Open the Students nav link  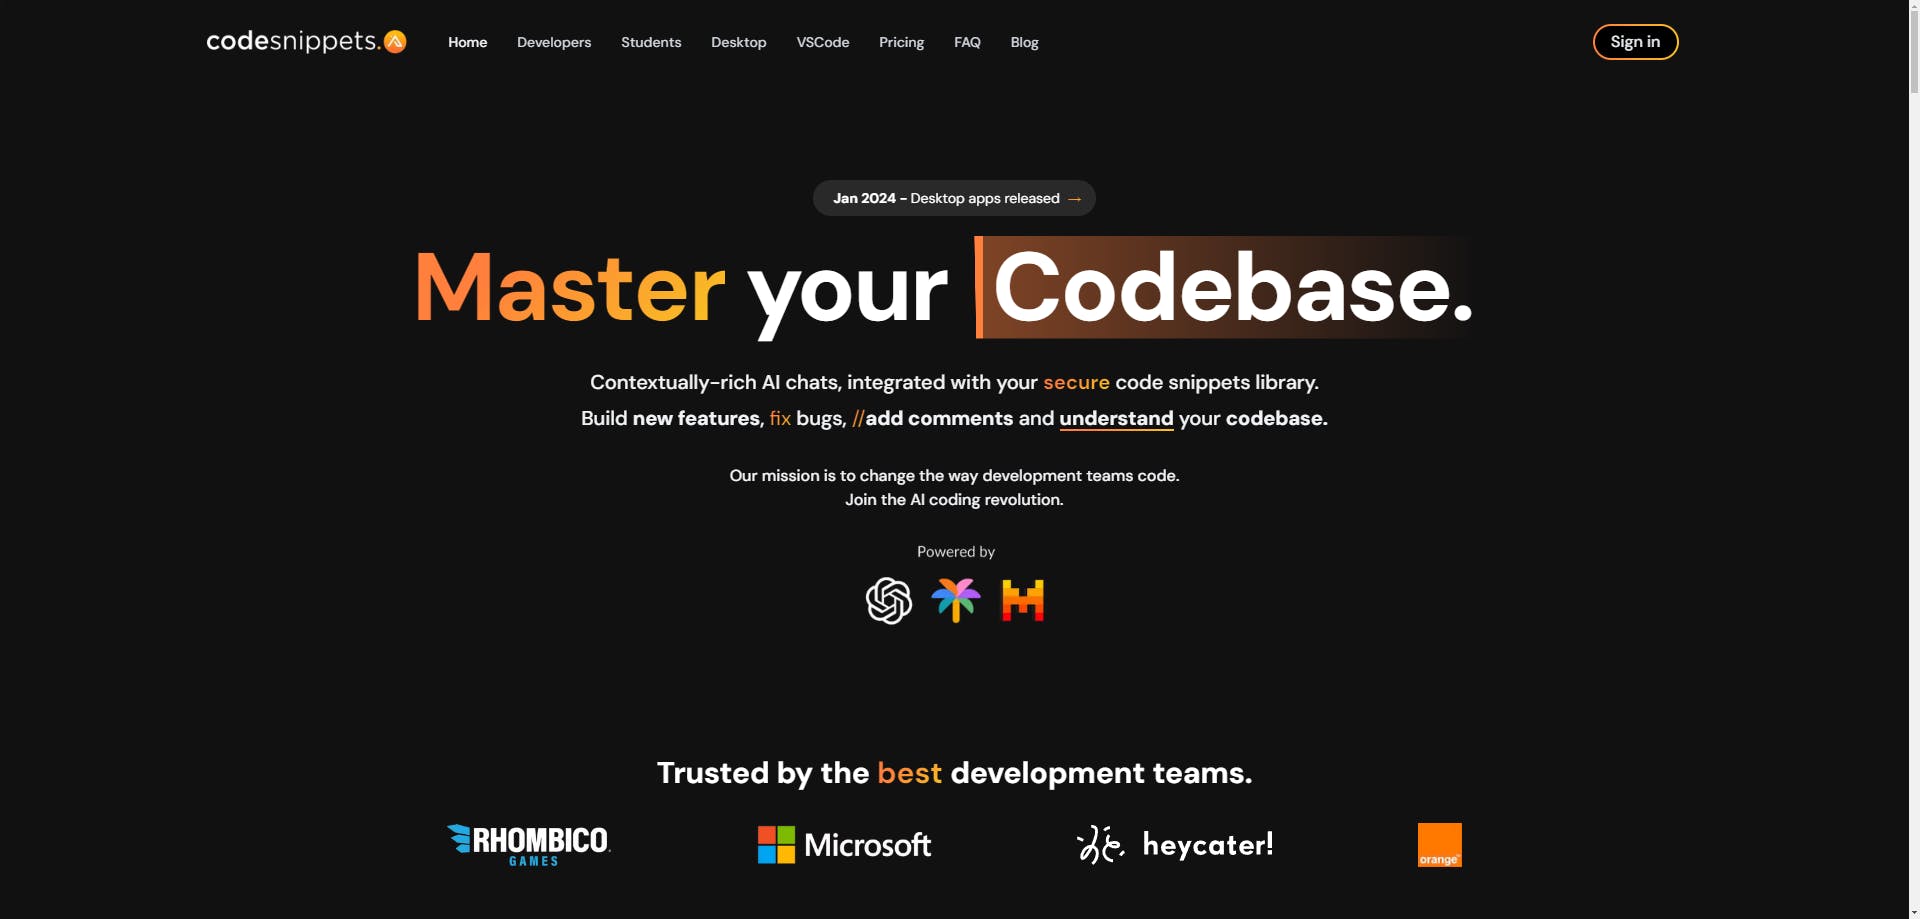point(650,42)
